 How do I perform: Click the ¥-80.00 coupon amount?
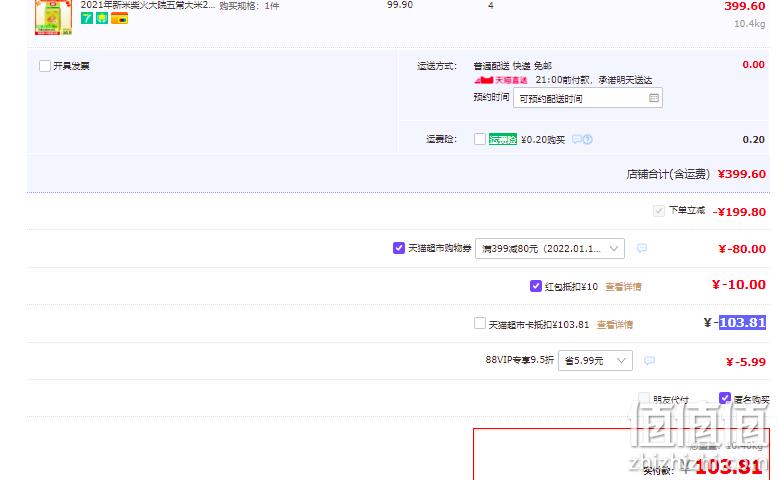(742, 249)
